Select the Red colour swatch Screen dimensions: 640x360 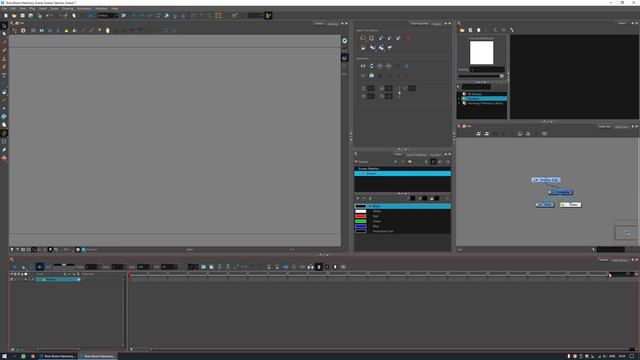[x=360, y=216]
